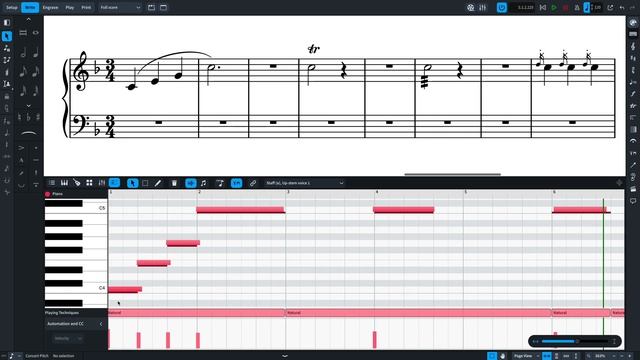Open the Staff (a), Up-stem voice dropdown
Viewport: 640px width, 360px height.
[305, 183]
